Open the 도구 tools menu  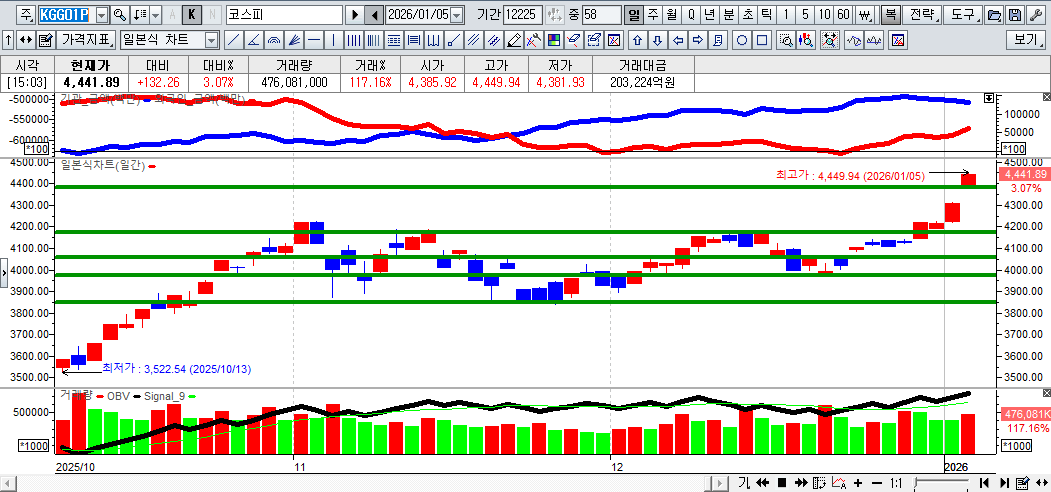pos(962,15)
